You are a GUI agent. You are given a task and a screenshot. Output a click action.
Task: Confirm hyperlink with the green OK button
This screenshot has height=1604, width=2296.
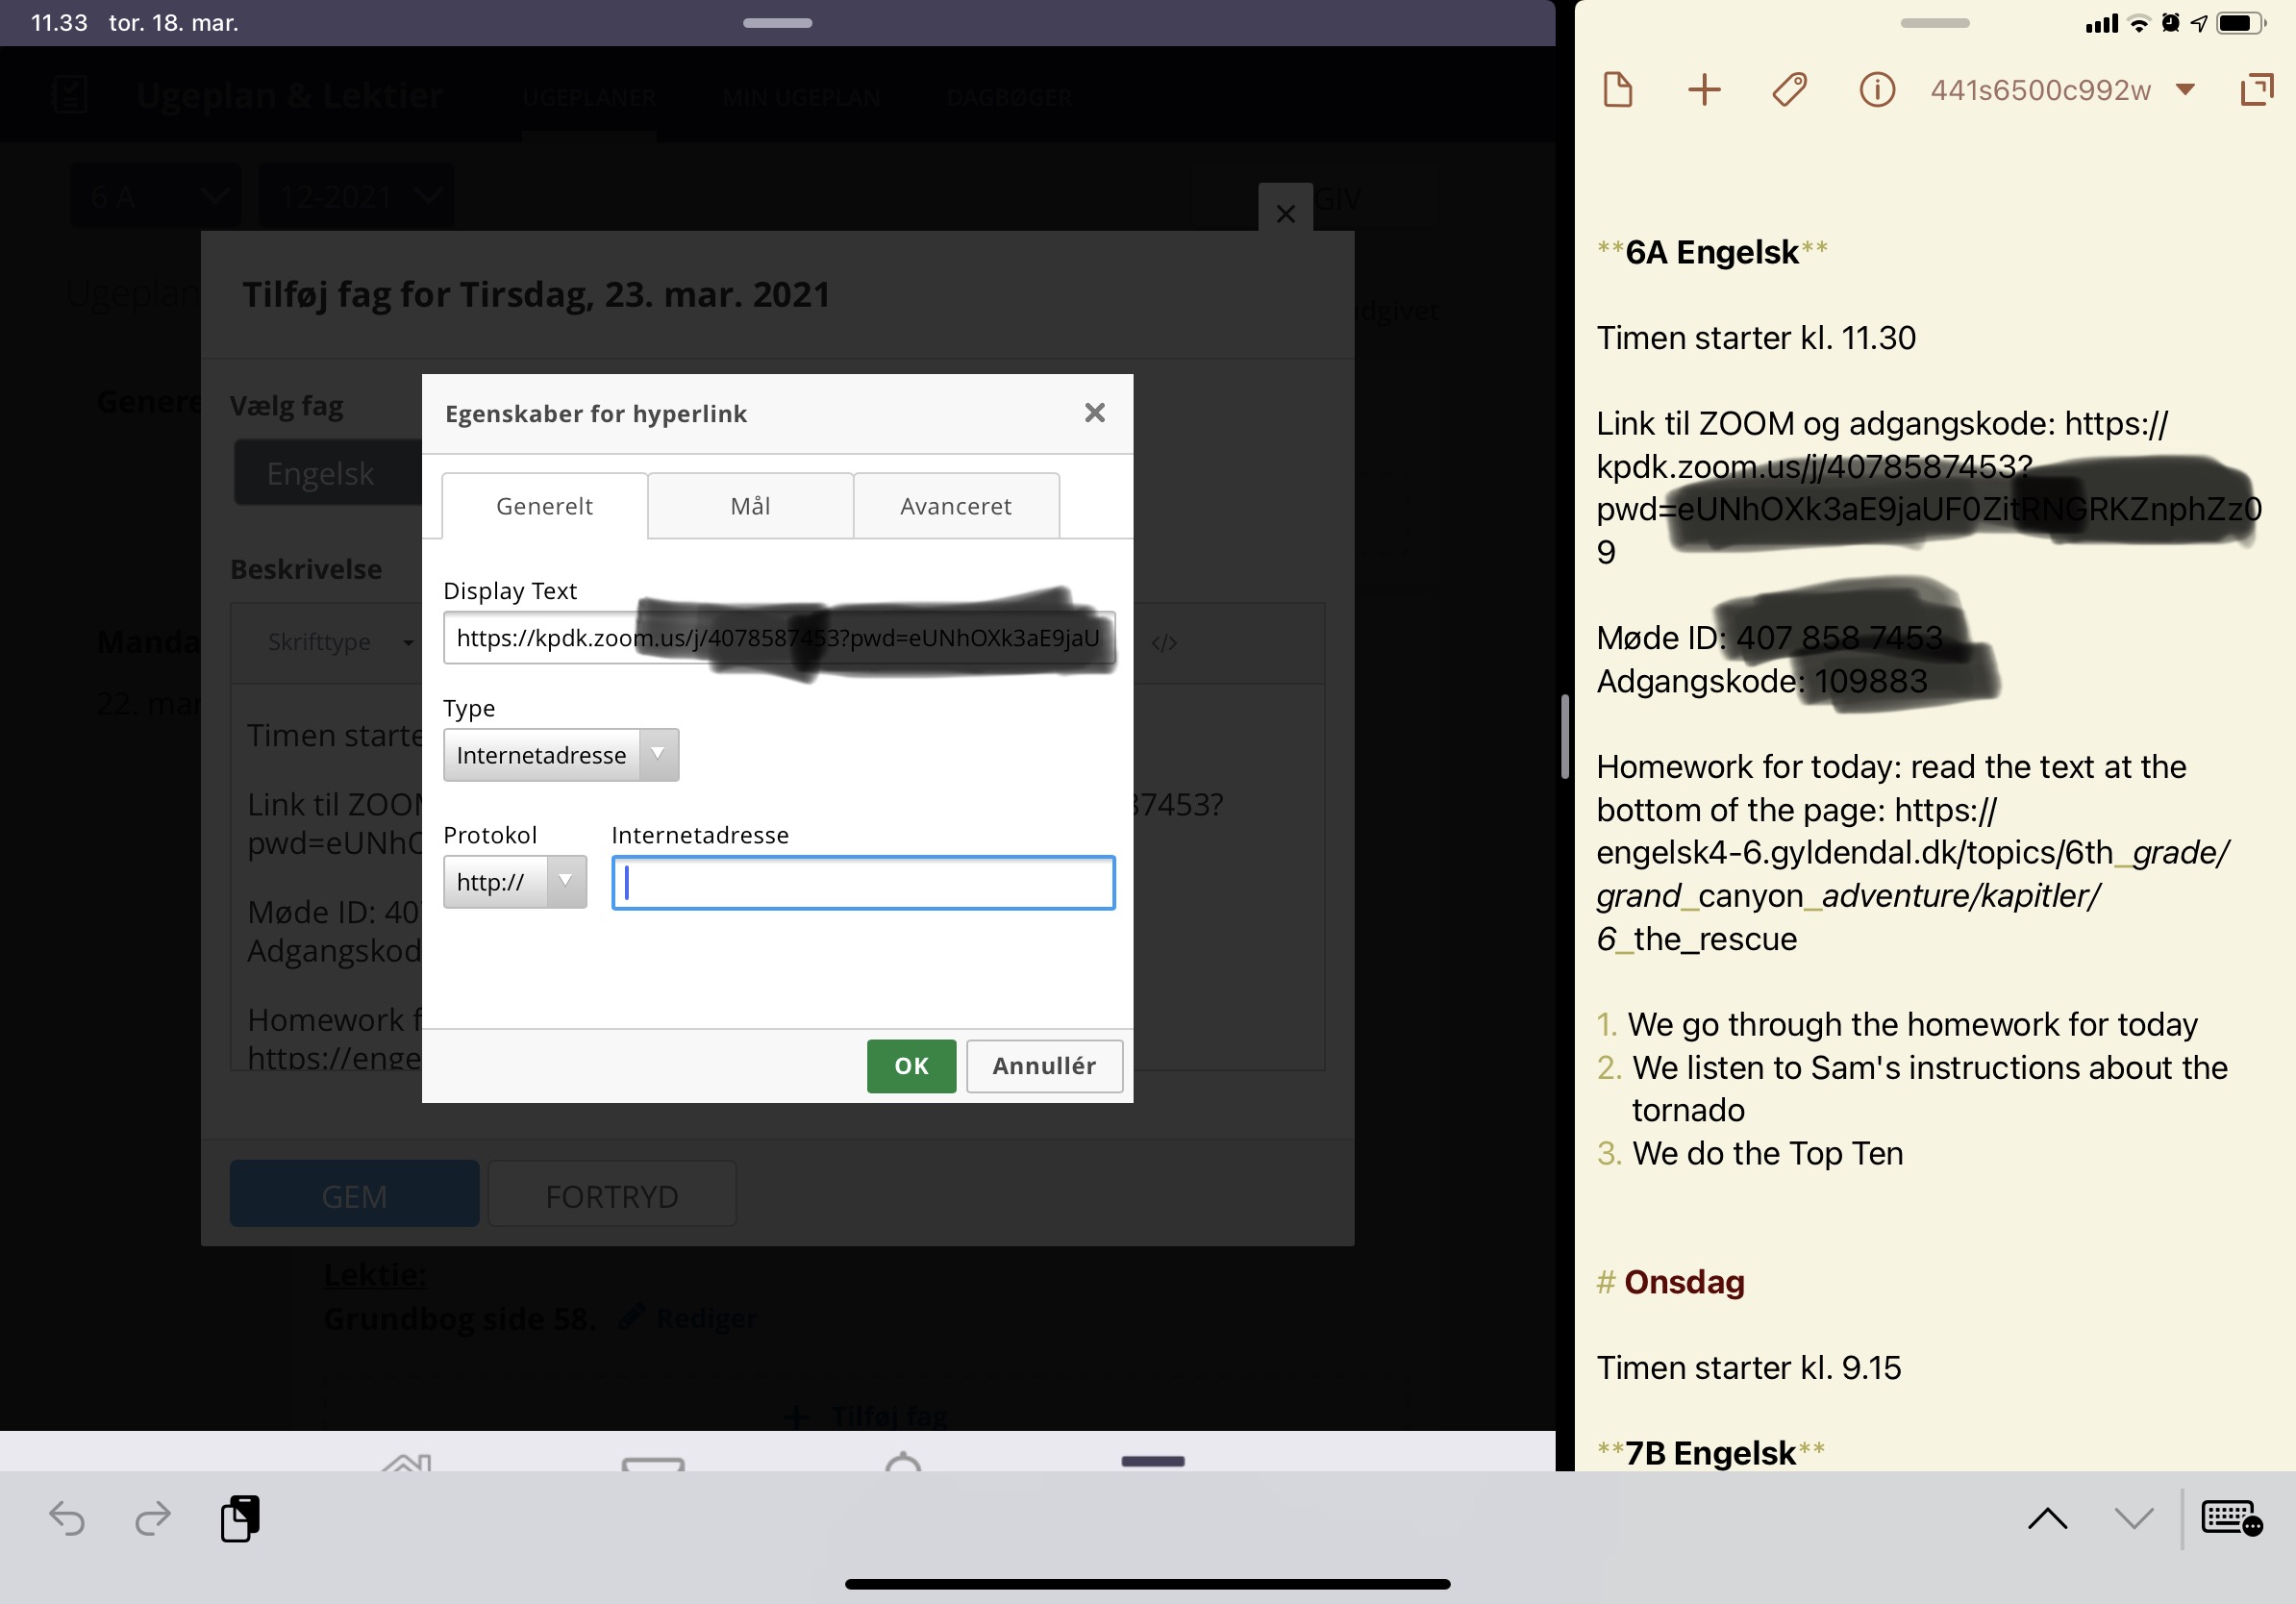click(911, 1066)
